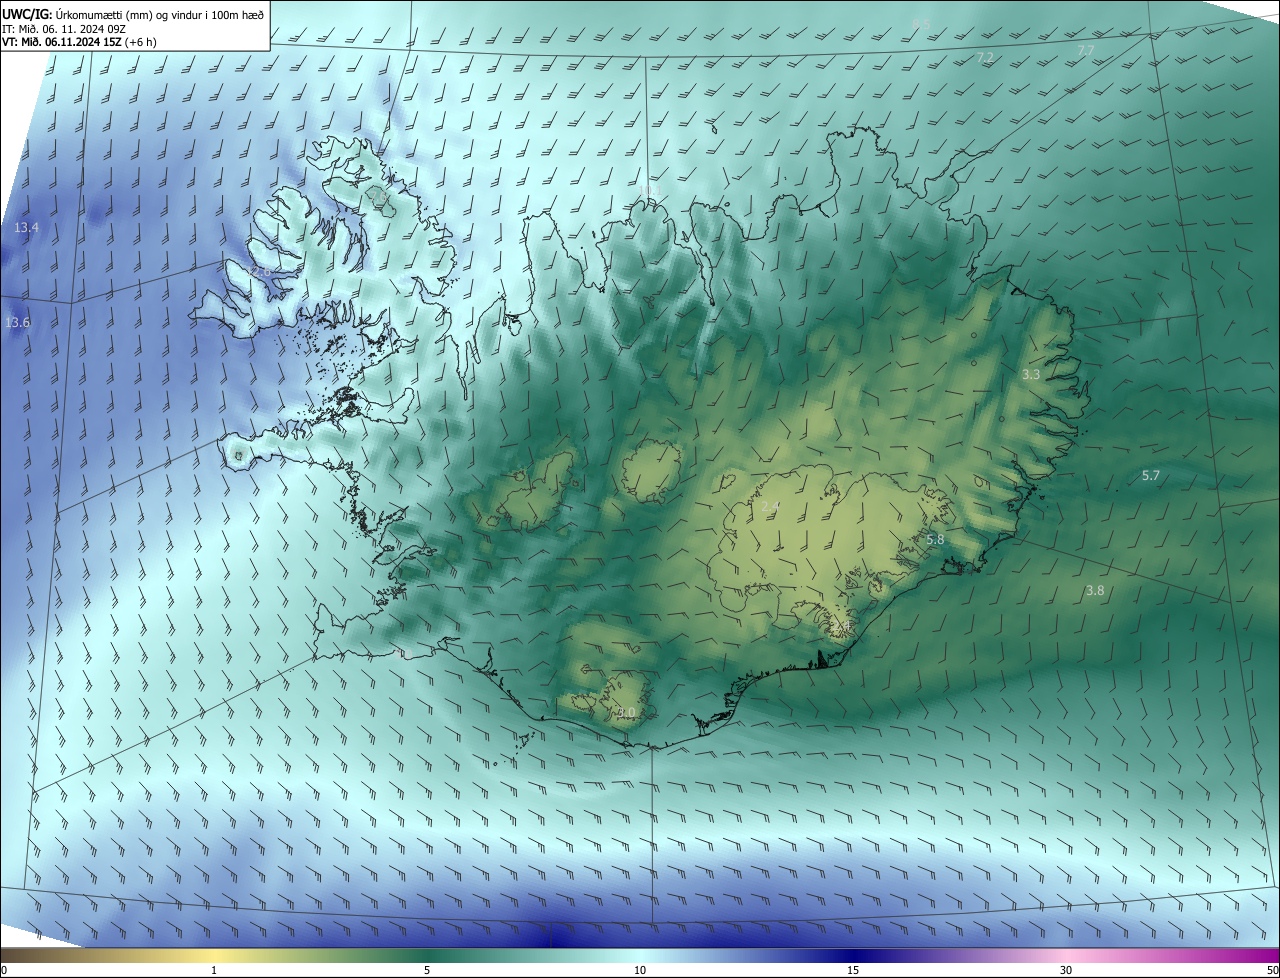
Task: Click the '1' tick on the color scale
Action: point(214,970)
